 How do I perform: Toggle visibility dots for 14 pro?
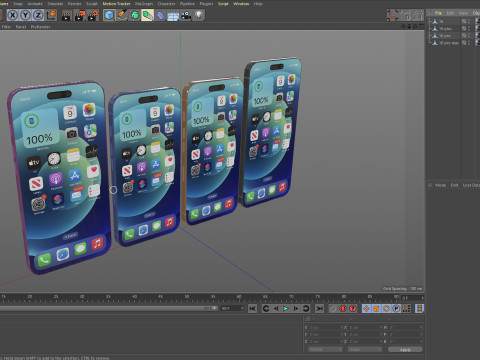pos(469,36)
